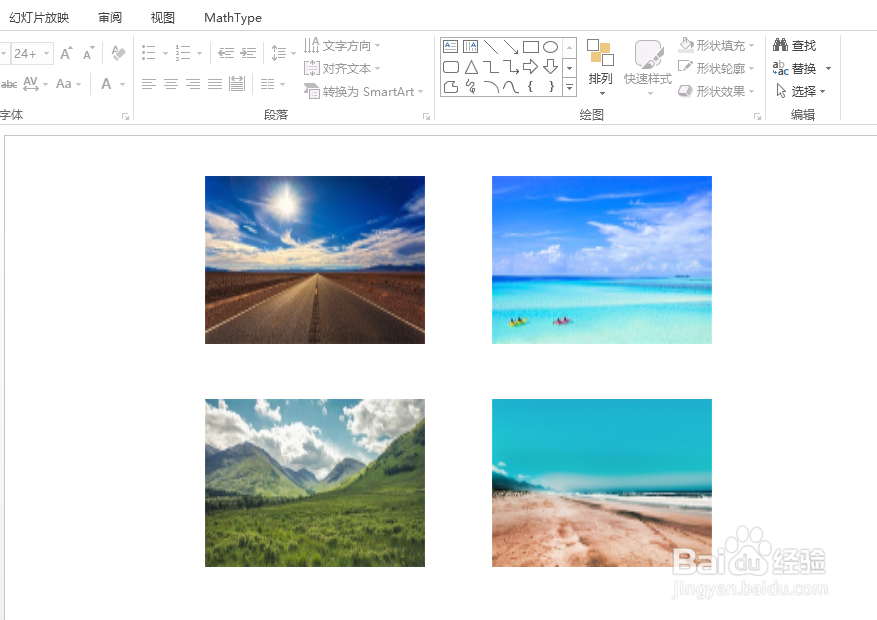Open the 审阅 (Review) tab
The height and width of the screenshot is (620, 877).
[109, 17]
